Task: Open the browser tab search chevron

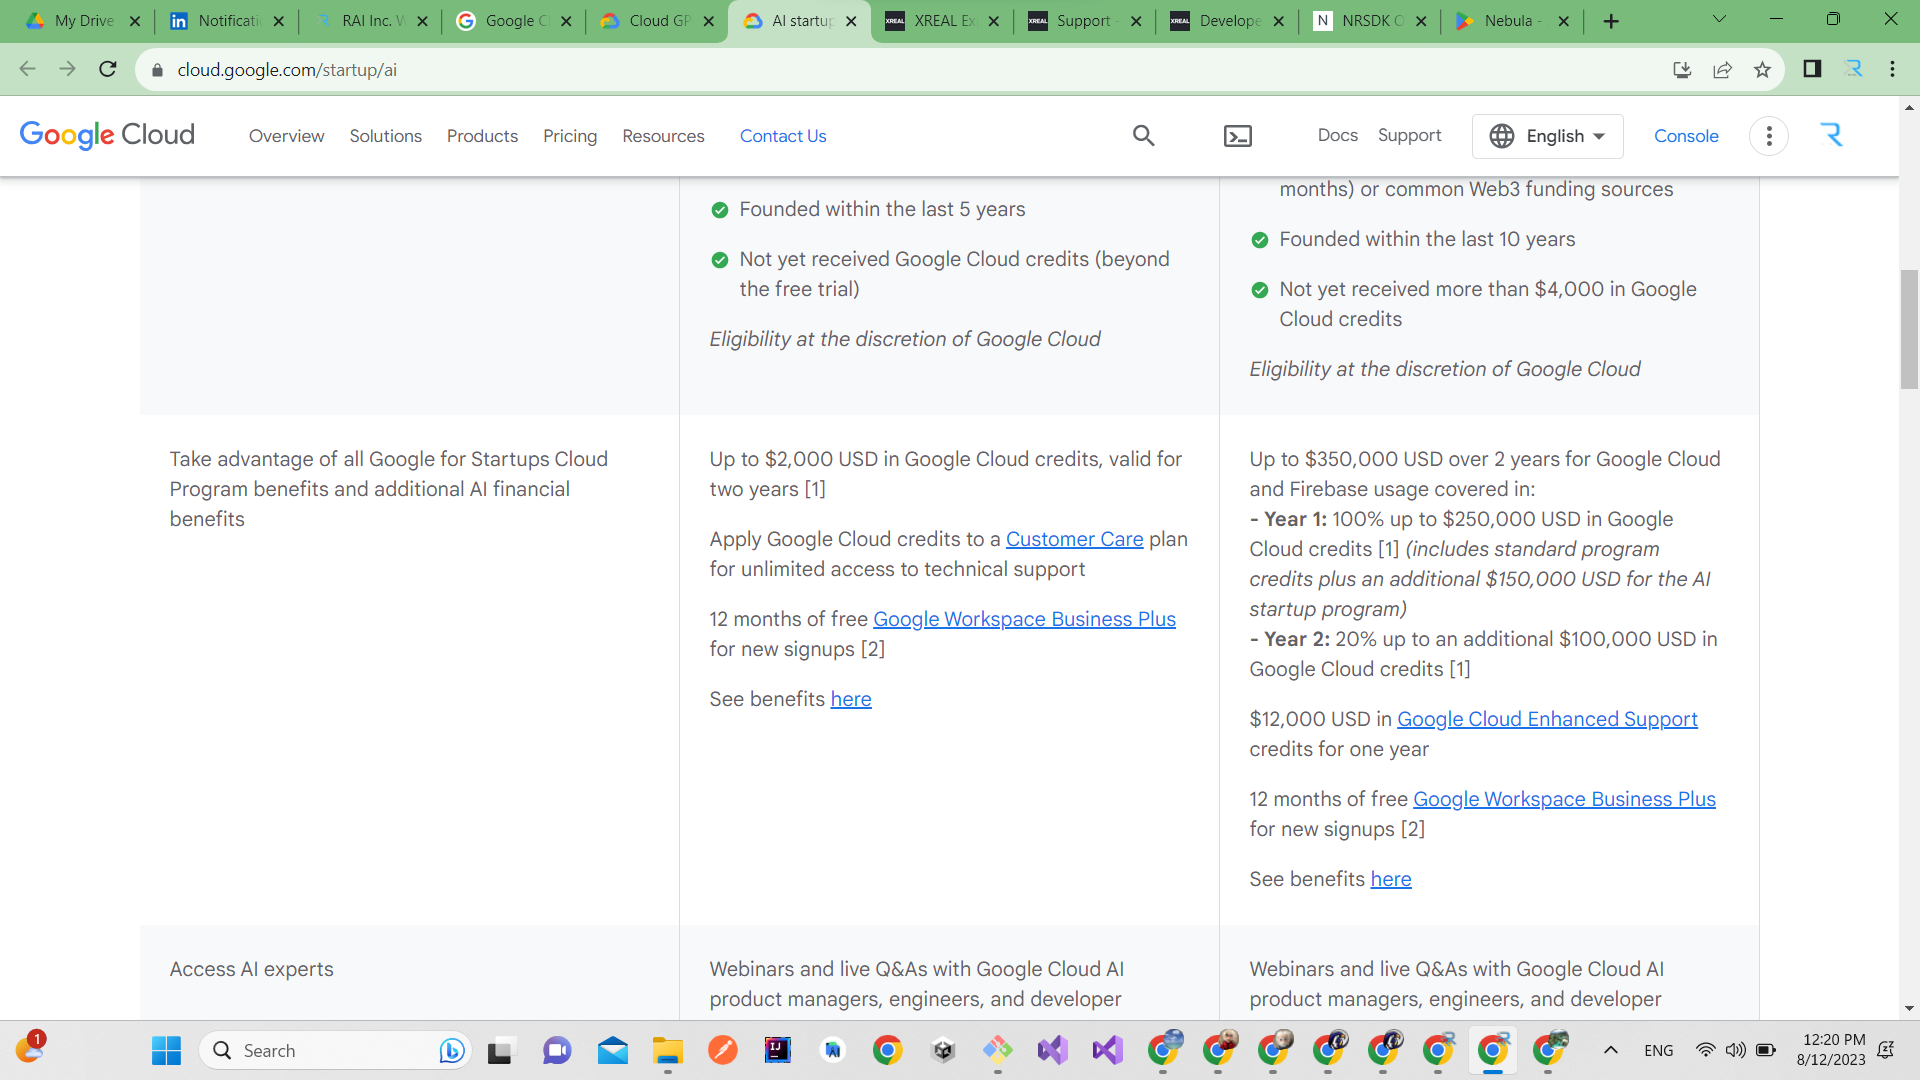Action: tap(1719, 19)
